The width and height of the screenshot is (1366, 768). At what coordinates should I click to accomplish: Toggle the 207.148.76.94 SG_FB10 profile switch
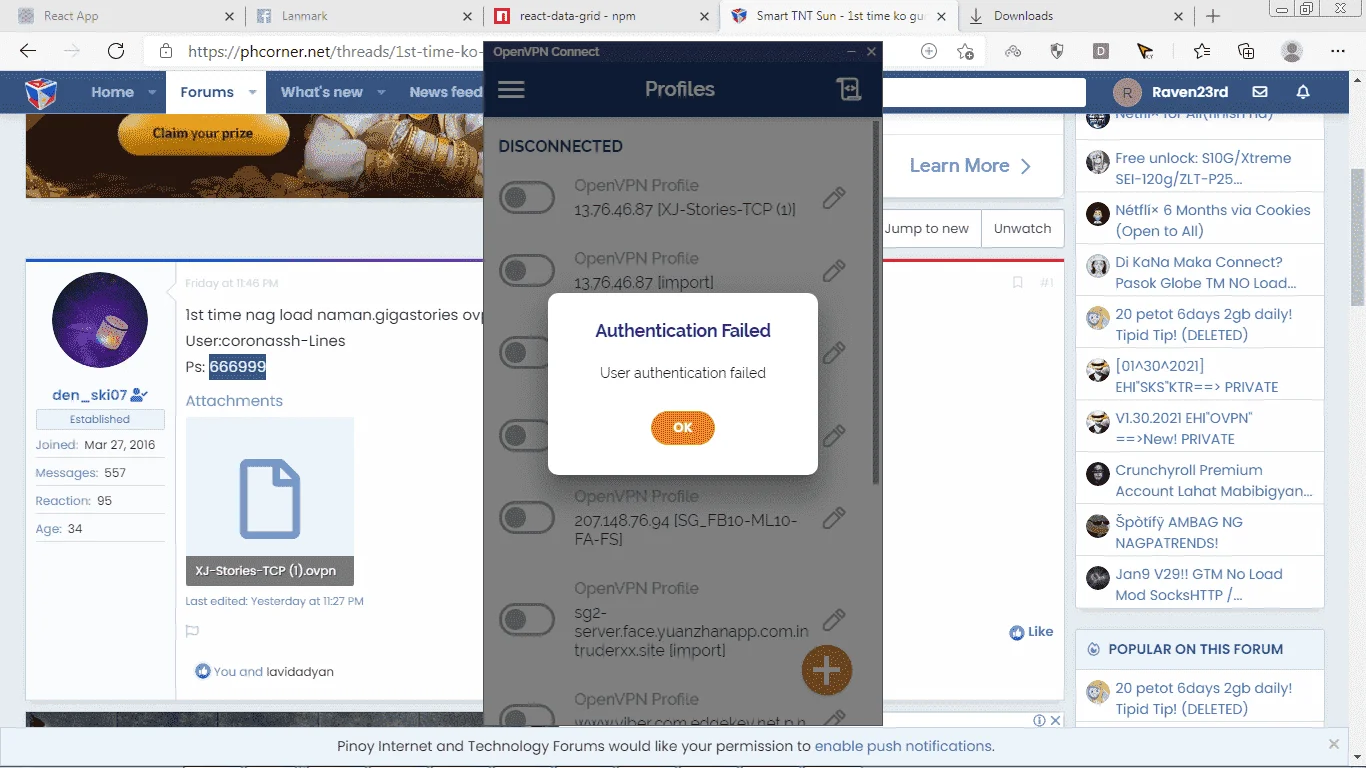(527, 518)
